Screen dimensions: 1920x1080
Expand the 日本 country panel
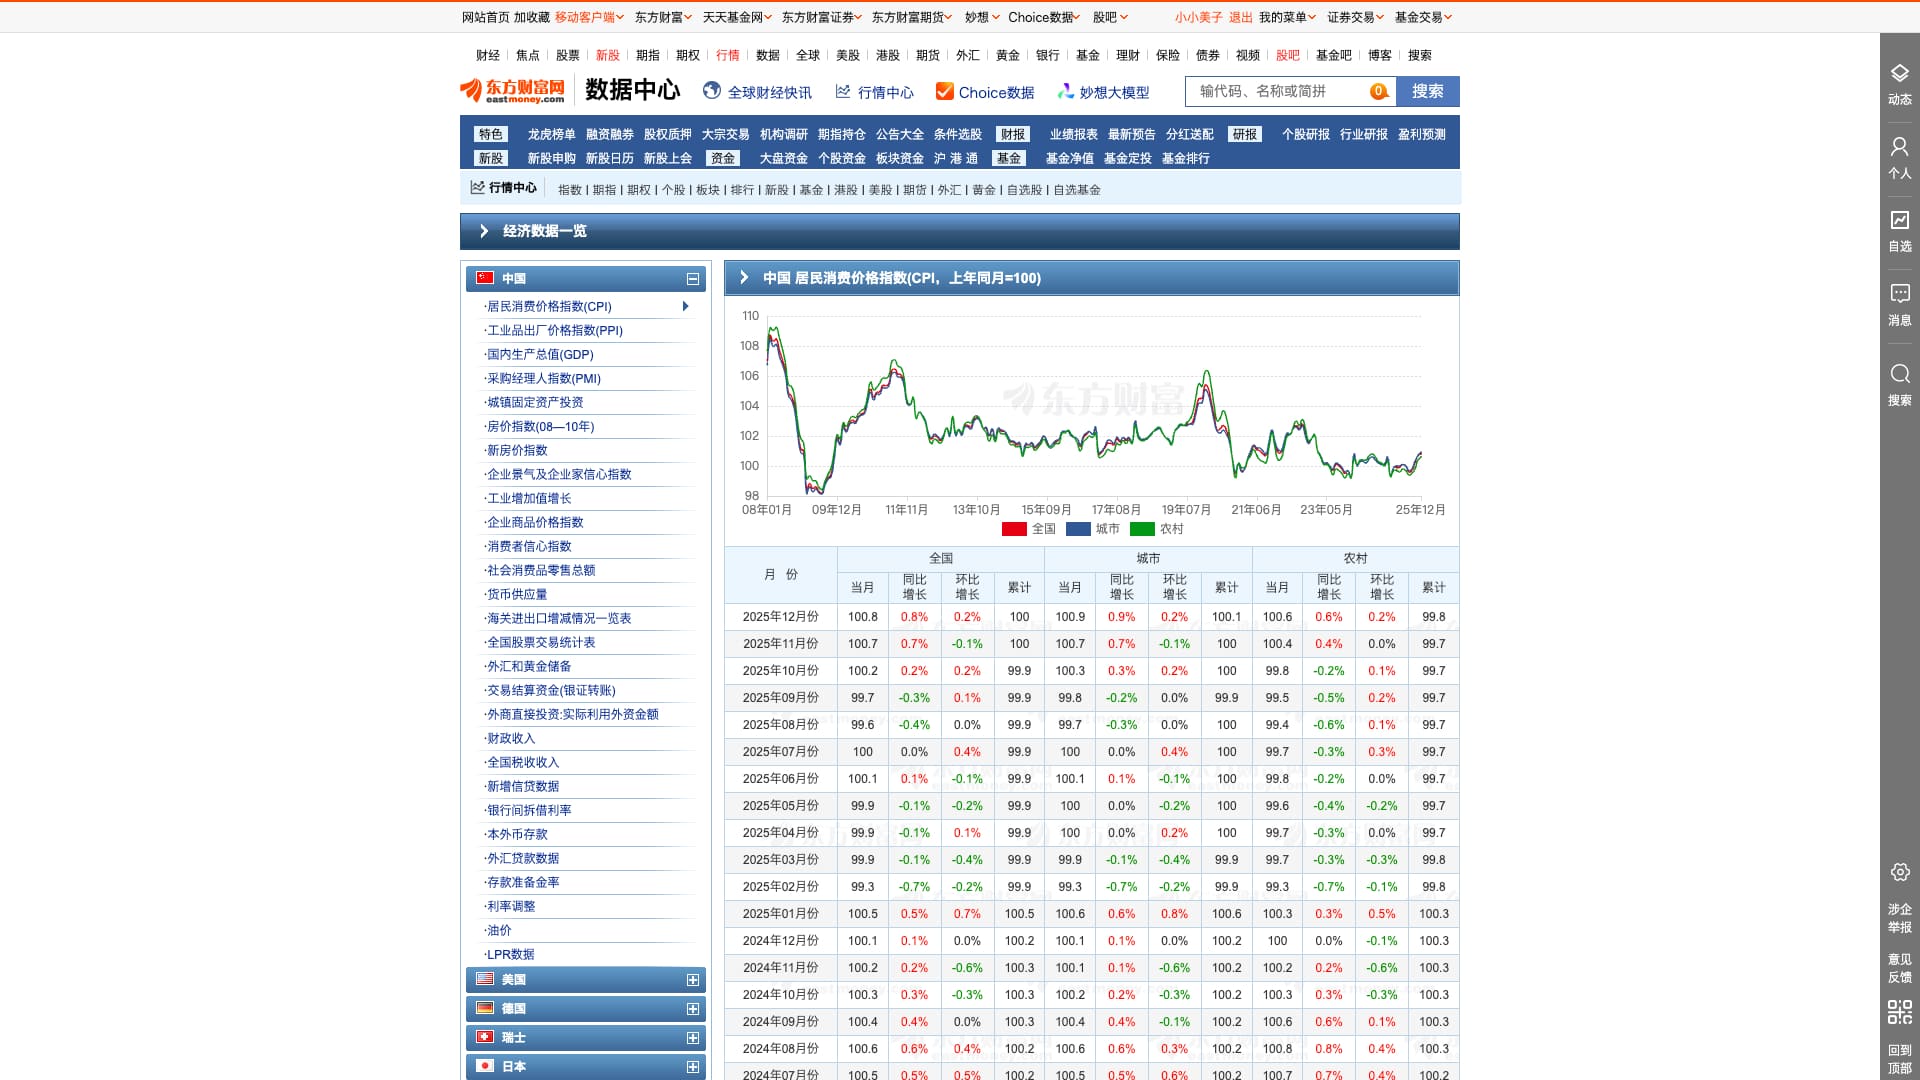click(692, 1066)
